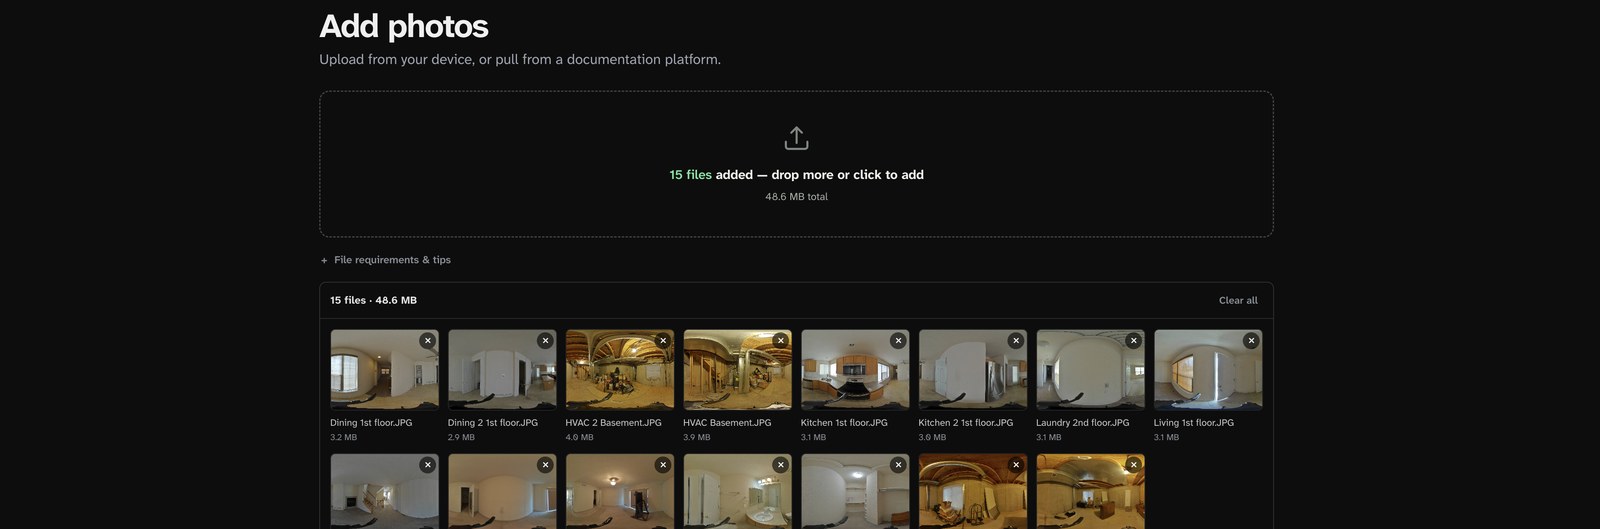
Task: Select file name 'Dining 2 1st floor.JPG'
Action: 493,423
